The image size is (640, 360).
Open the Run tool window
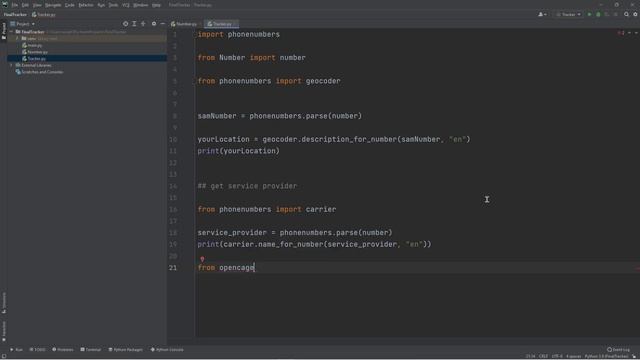17,350
